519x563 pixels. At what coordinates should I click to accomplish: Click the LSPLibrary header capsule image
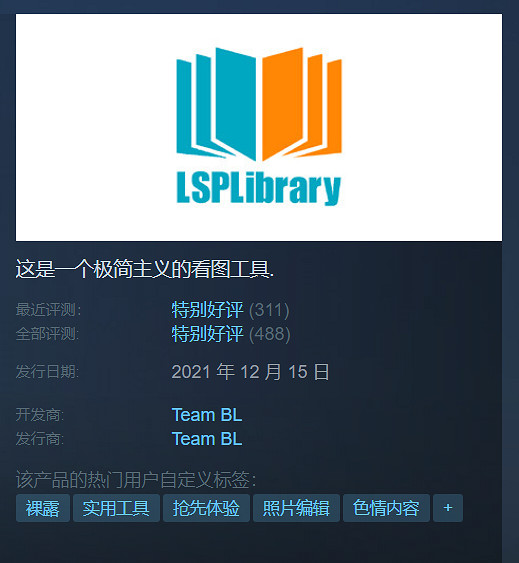point(259,127)
